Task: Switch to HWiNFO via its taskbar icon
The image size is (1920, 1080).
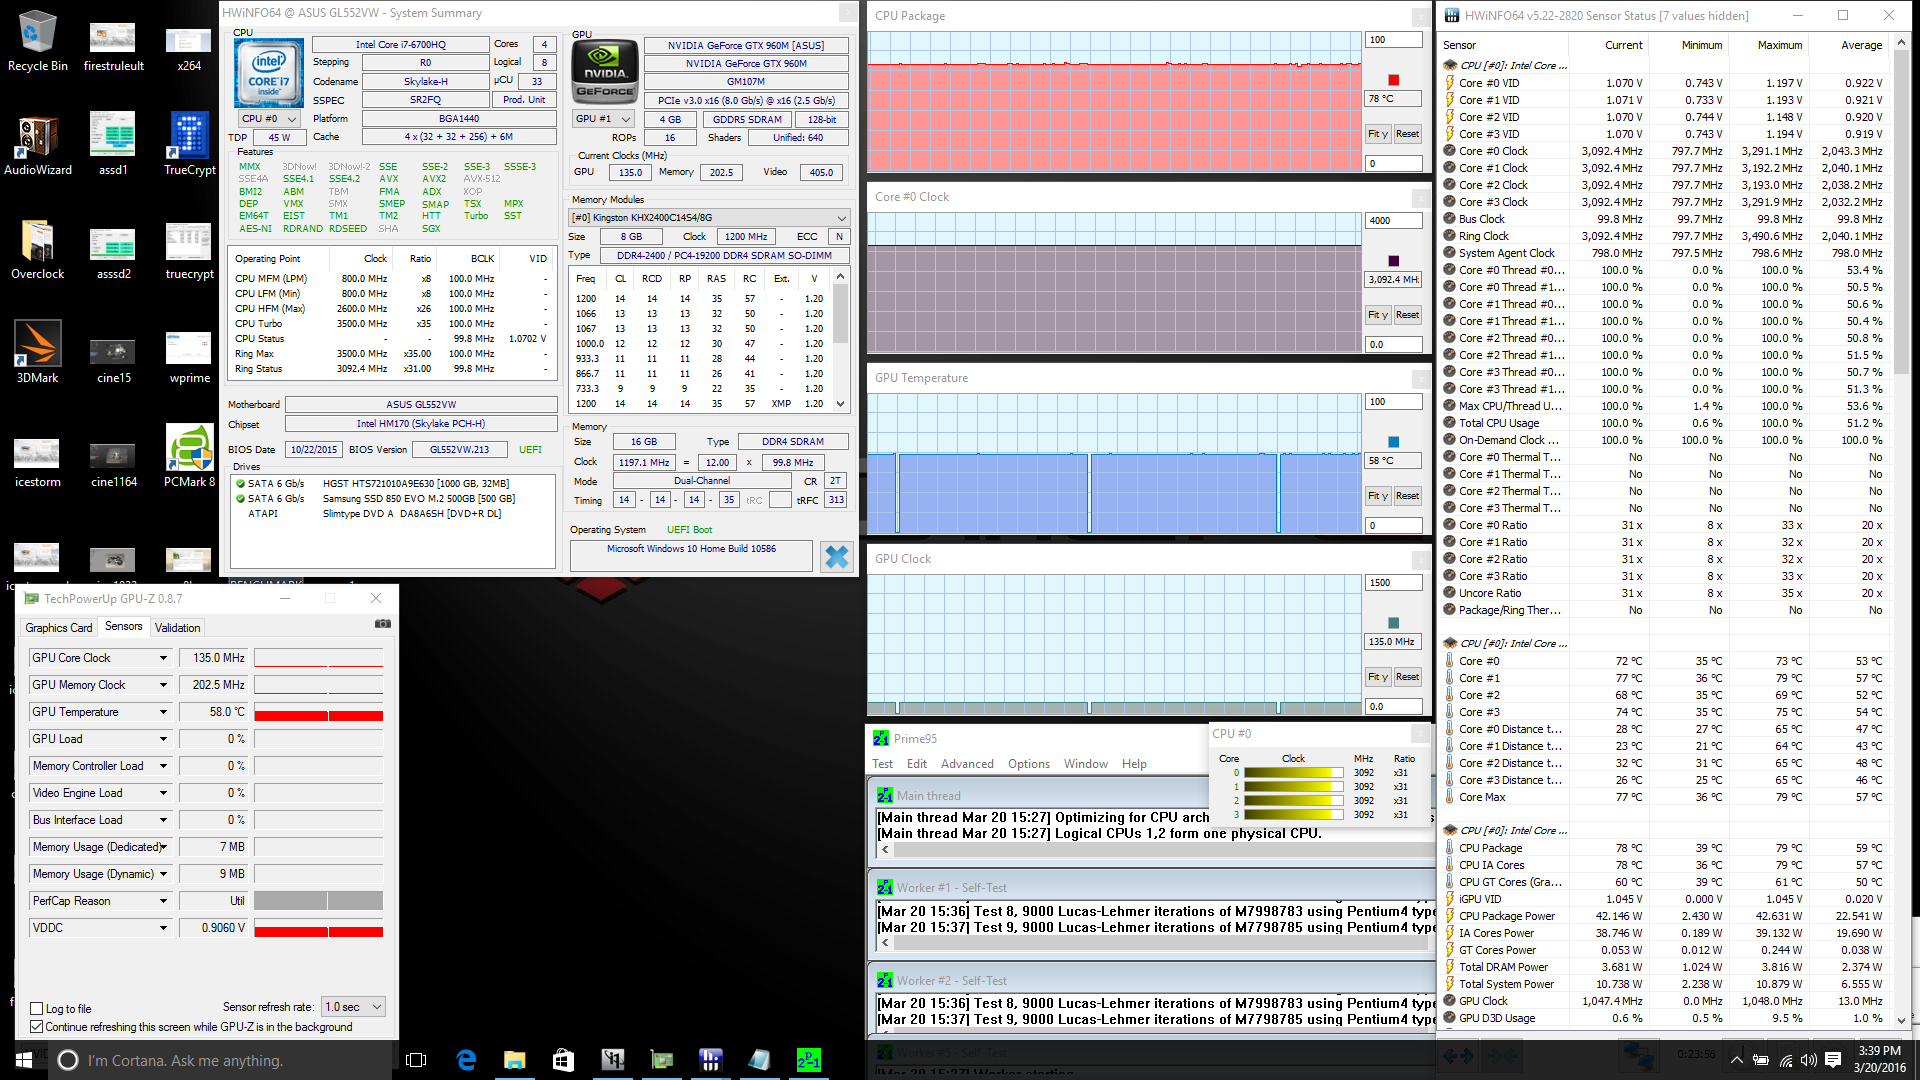Action: point(710,1060)
